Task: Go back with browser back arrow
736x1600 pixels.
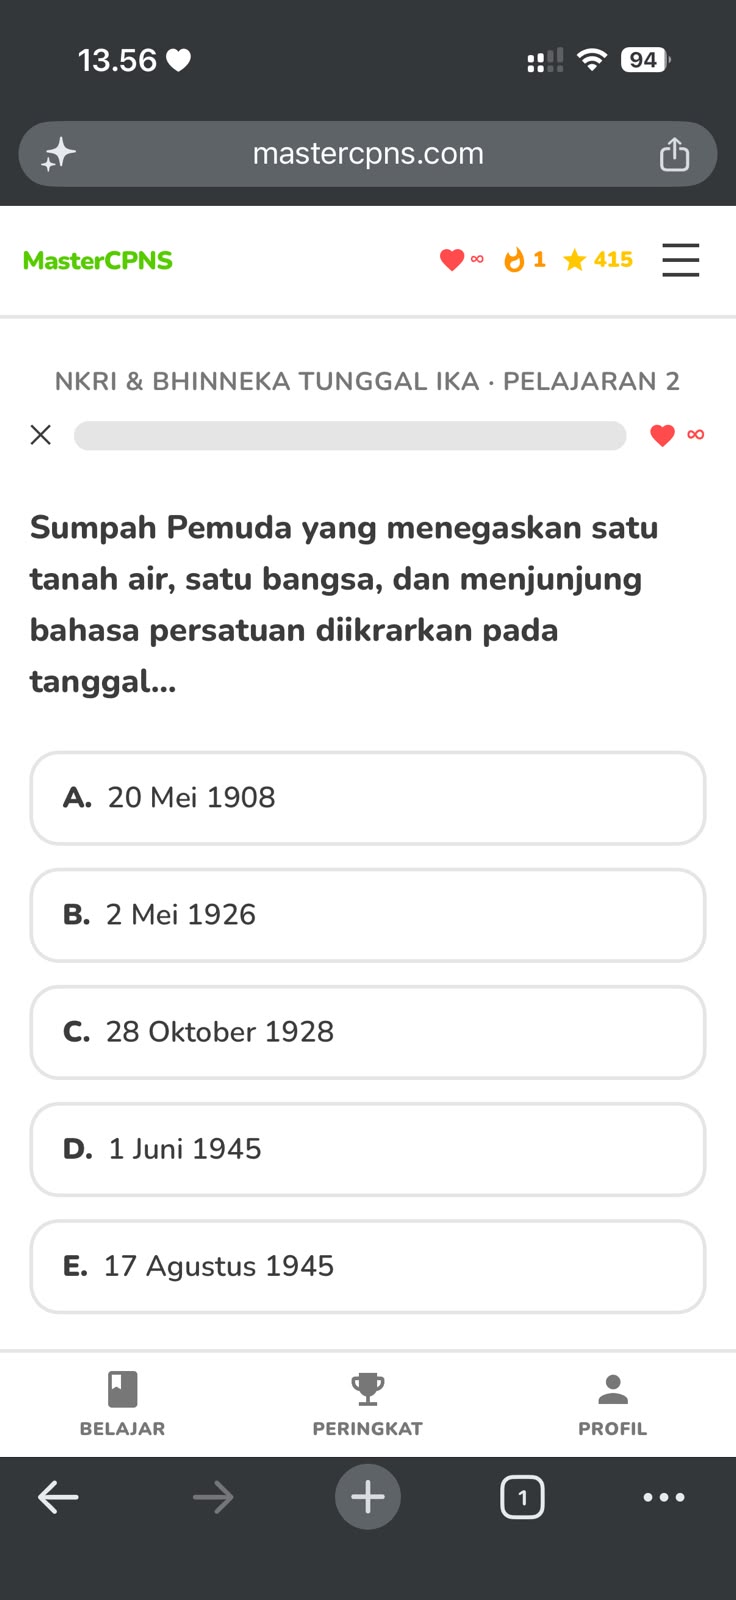Action: pyautogui.click(x=58, y=1497)
